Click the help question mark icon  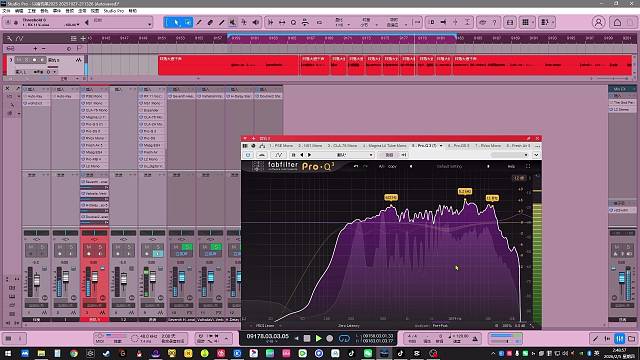click(494, 22)
